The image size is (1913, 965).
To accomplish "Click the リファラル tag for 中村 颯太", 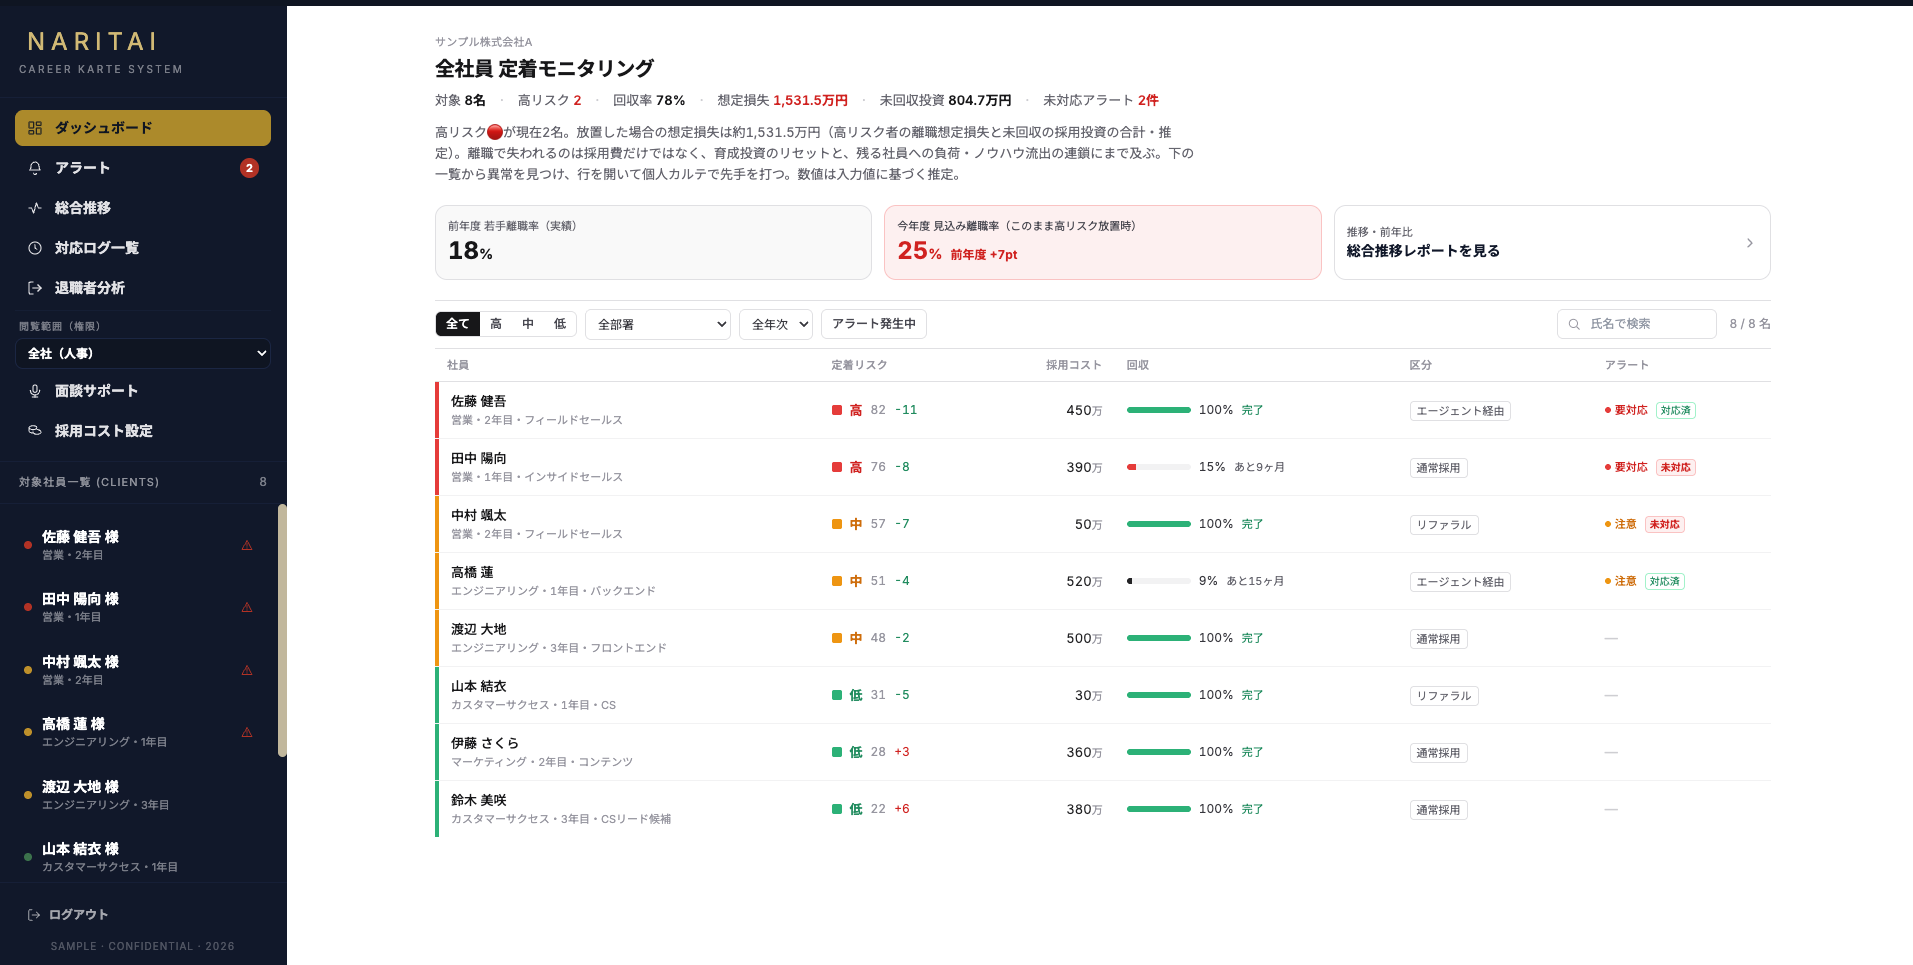I will point(1444,525).
